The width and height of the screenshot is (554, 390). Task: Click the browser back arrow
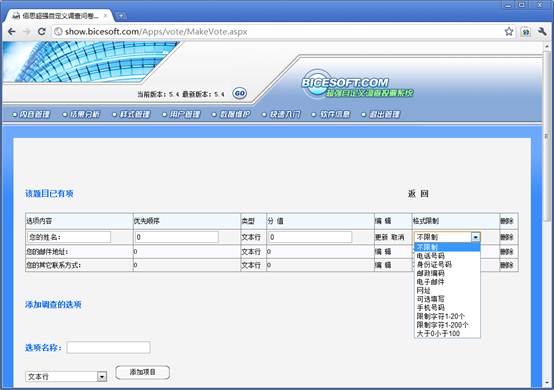pos(12,32)
